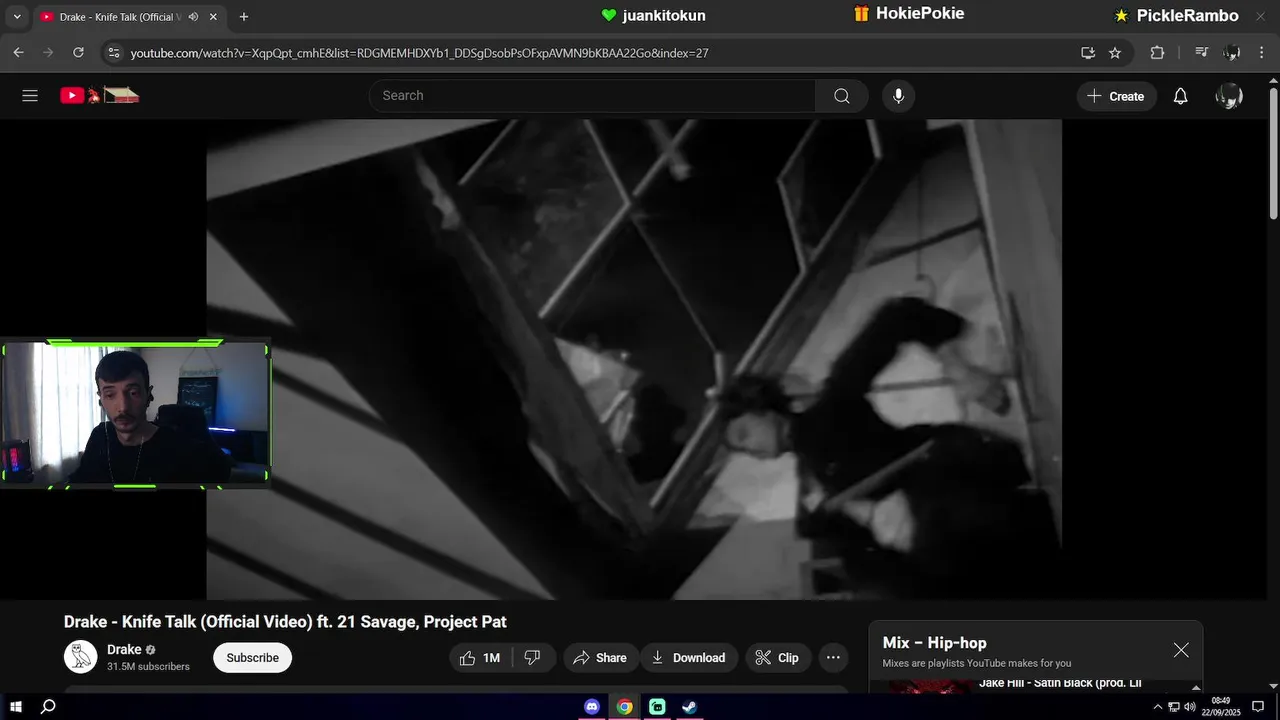Open the YouTube hamburger guide menu
Viewport: 1280px width, 720px height.
[x=30, y=96]
